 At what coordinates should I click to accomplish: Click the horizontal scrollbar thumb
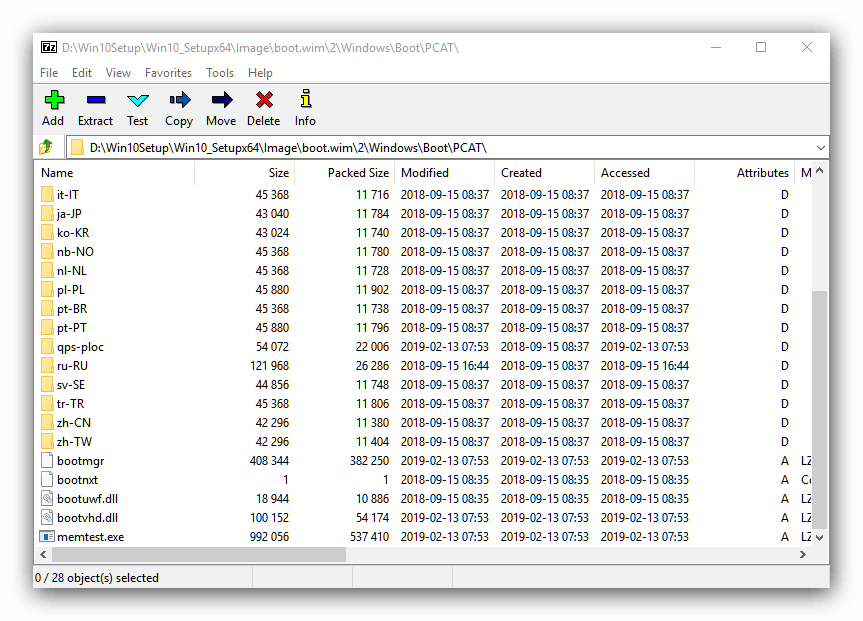pos(199,554)
